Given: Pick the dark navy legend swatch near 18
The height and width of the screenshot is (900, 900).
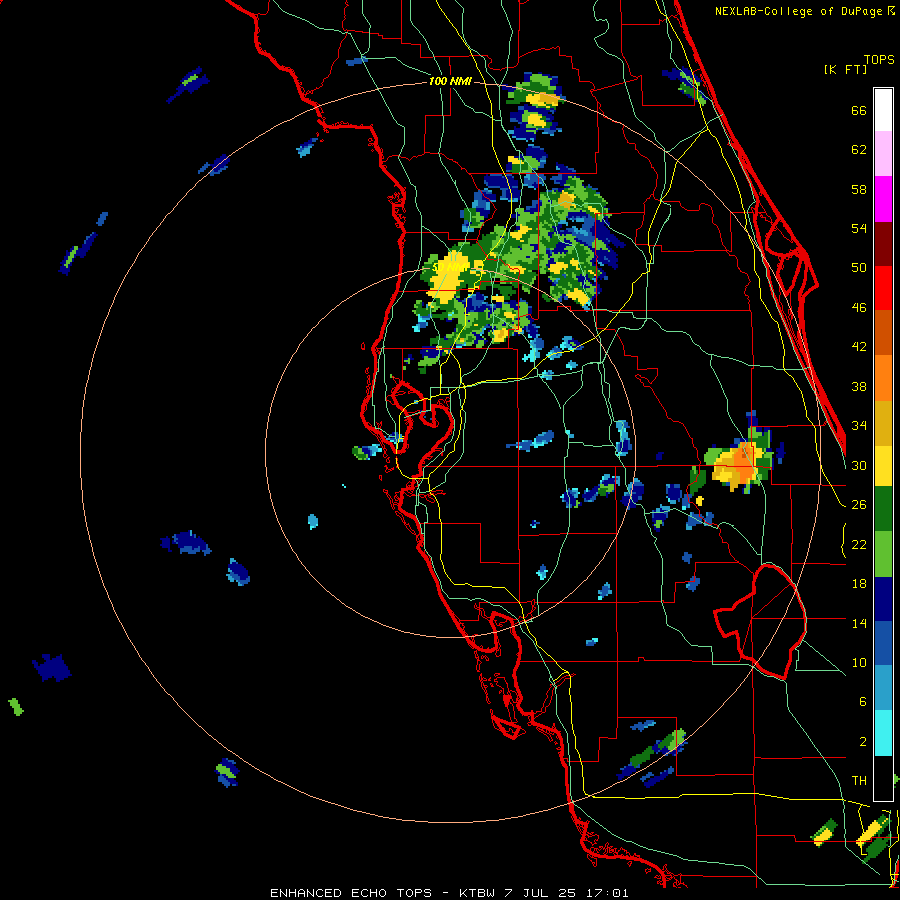Looking at the screenshot, I should tap(883, 599).
